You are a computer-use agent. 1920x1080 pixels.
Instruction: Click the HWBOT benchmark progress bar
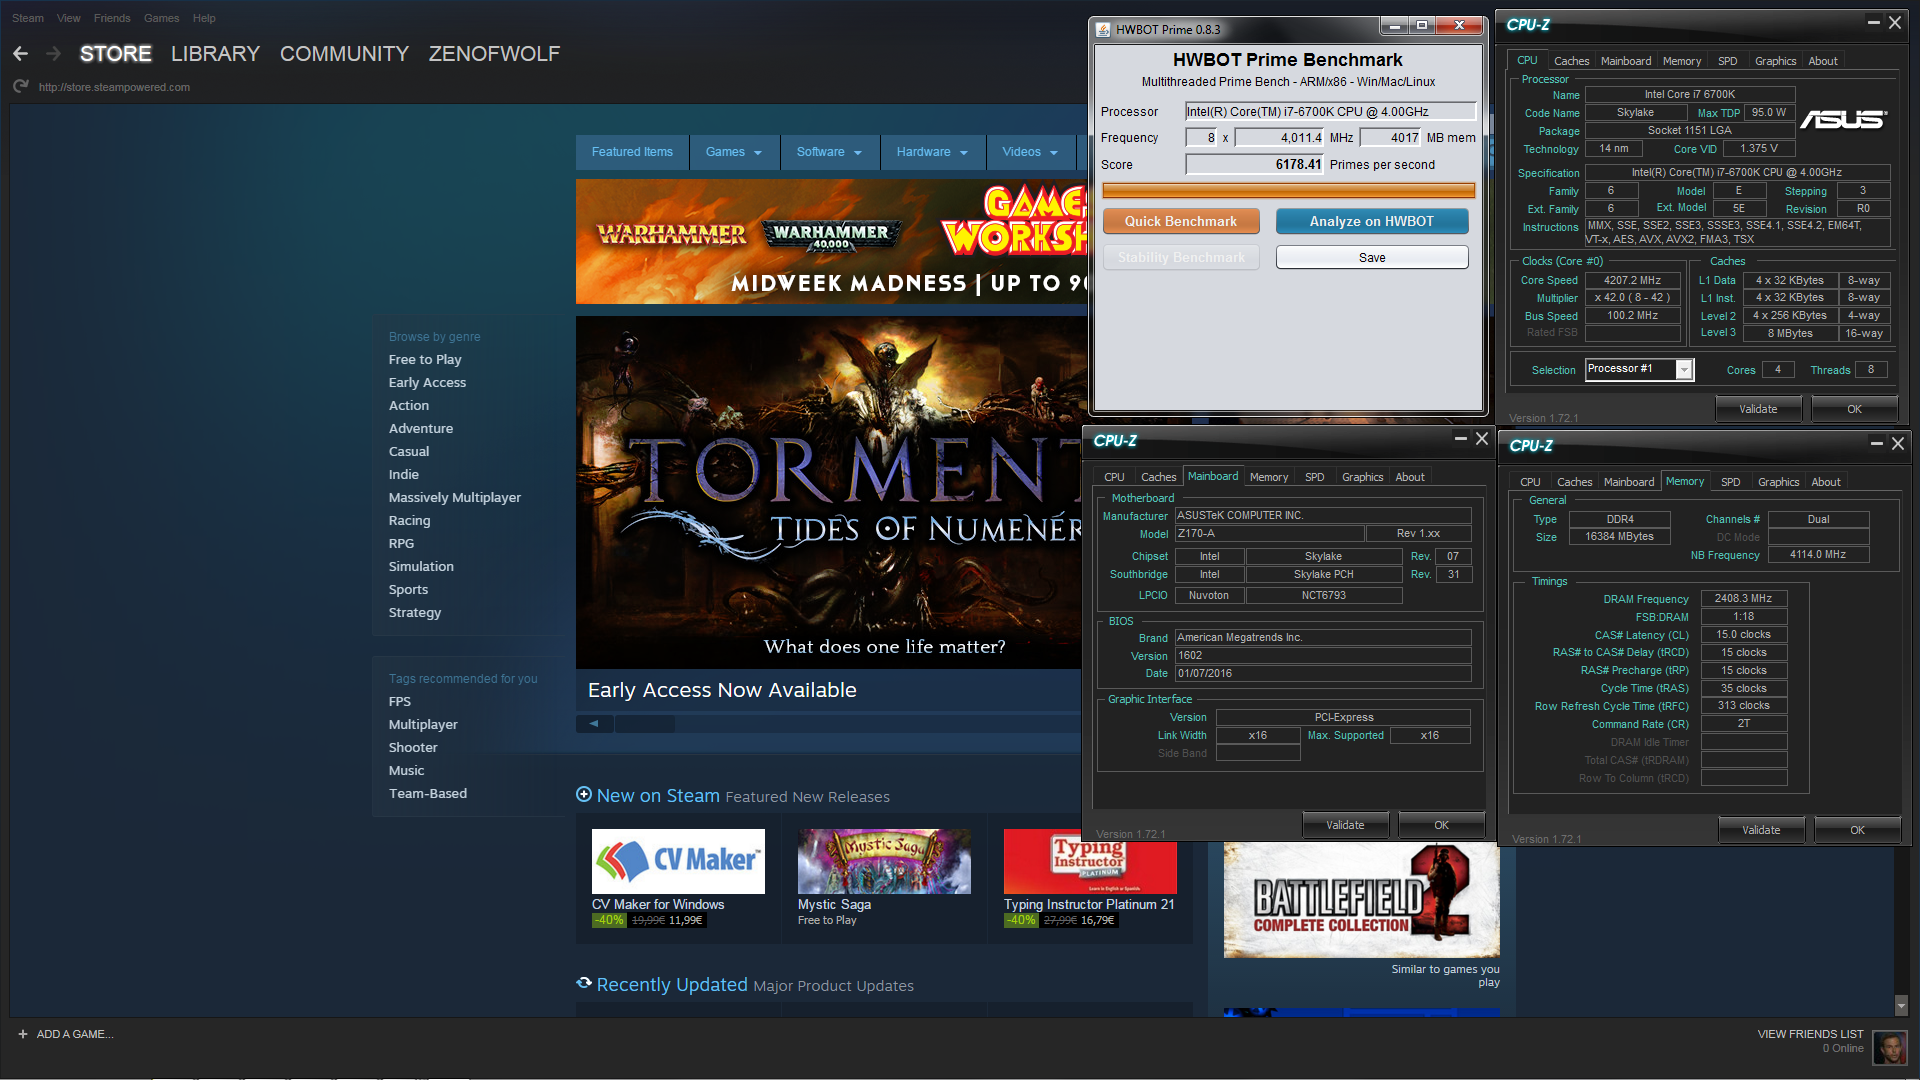coord(1288,190)
